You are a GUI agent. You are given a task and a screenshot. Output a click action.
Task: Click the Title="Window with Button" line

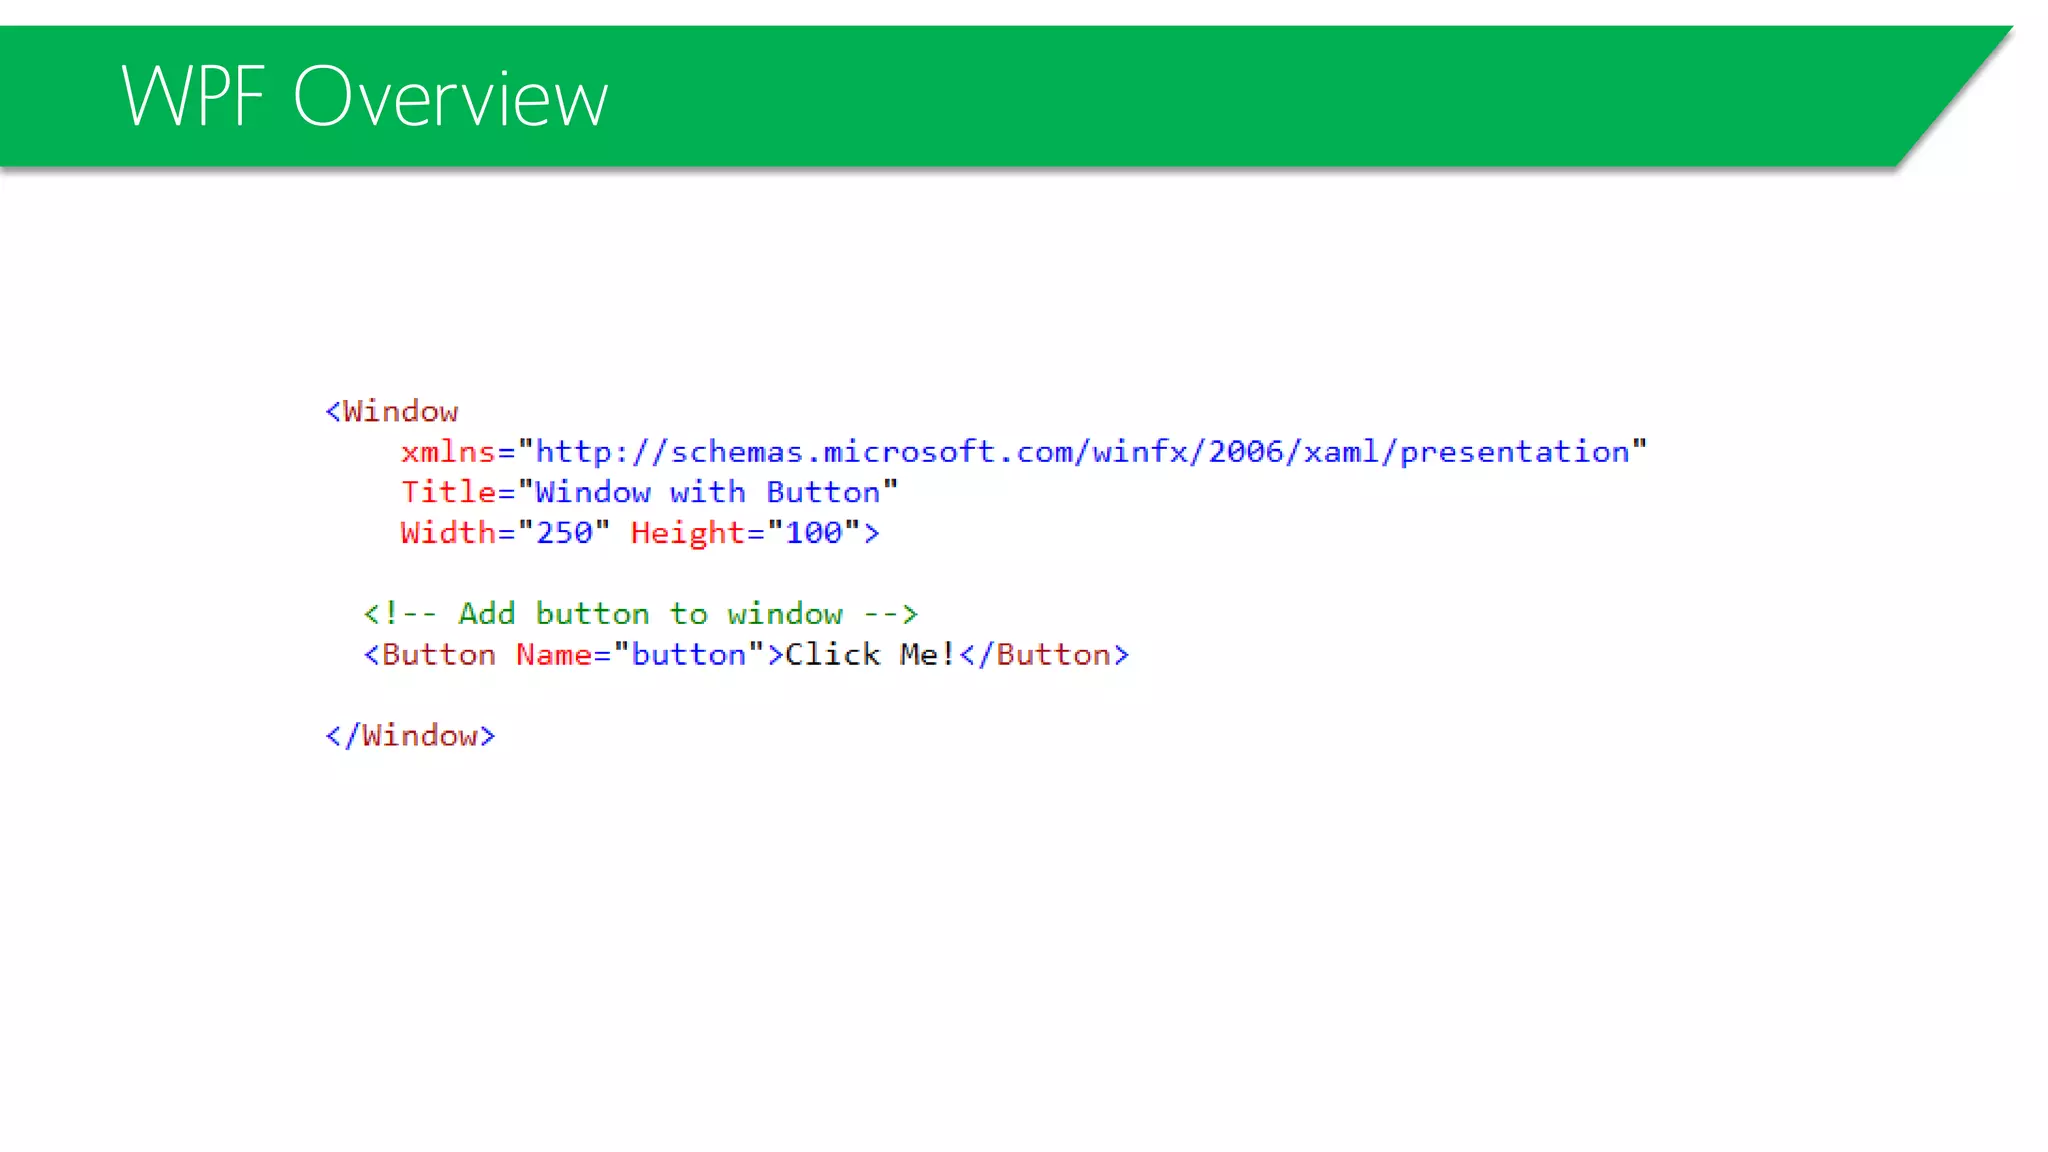[649, 492]
